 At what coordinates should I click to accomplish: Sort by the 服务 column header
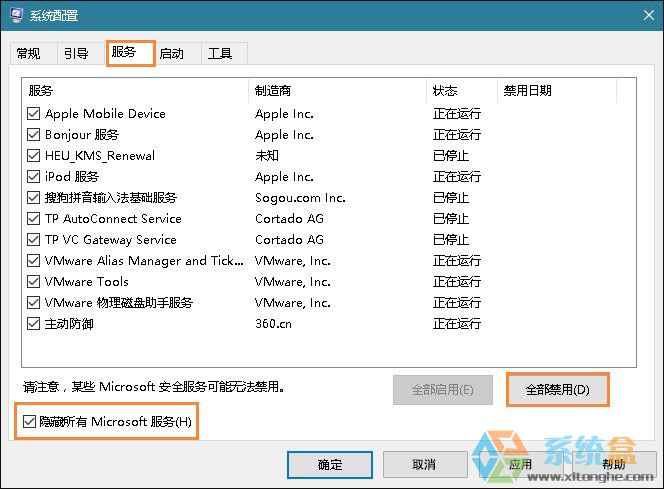(x=135, y=91)
